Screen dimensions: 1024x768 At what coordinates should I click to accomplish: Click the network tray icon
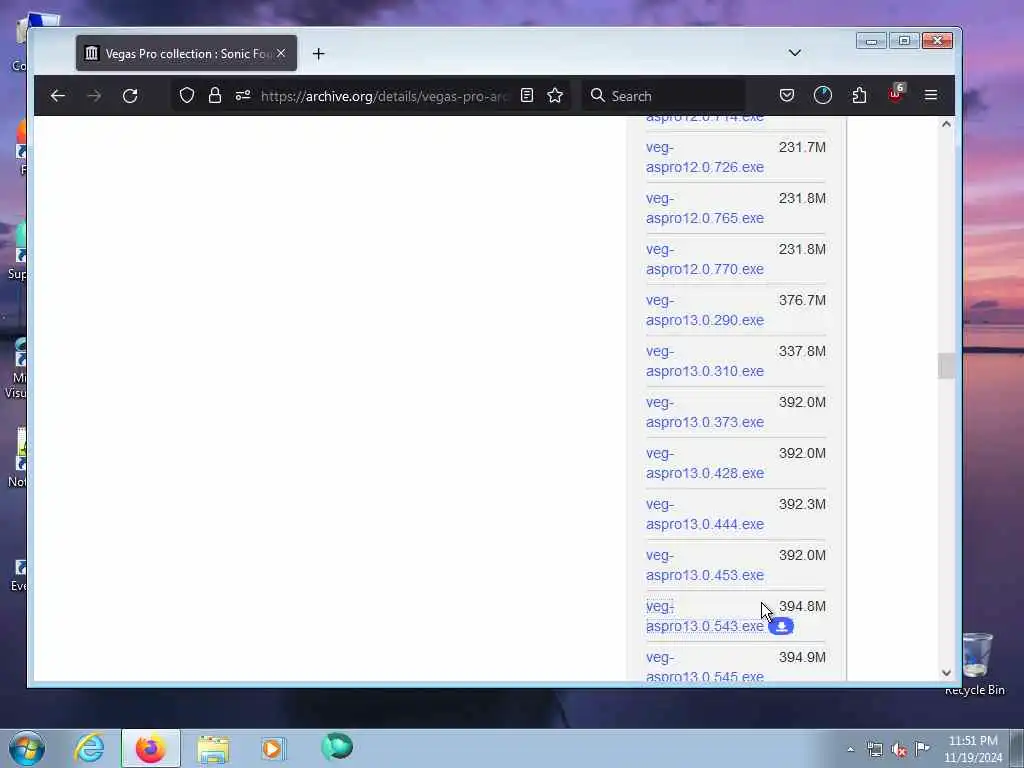coord(874,749)
